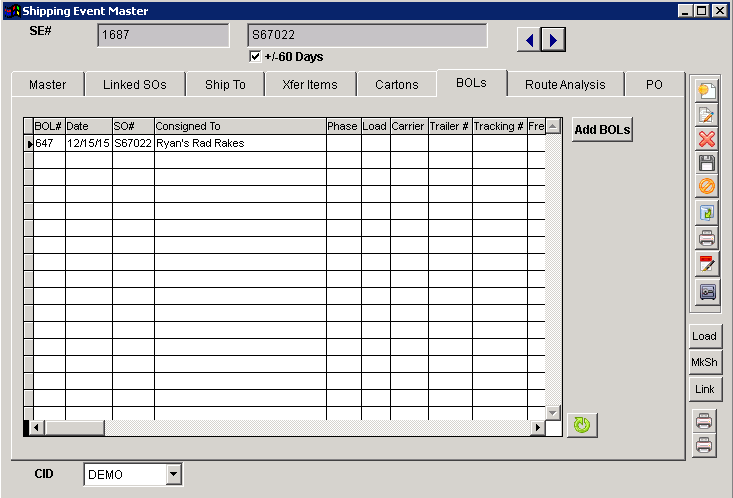Click the SE# field showing 1687

point(164,36)
